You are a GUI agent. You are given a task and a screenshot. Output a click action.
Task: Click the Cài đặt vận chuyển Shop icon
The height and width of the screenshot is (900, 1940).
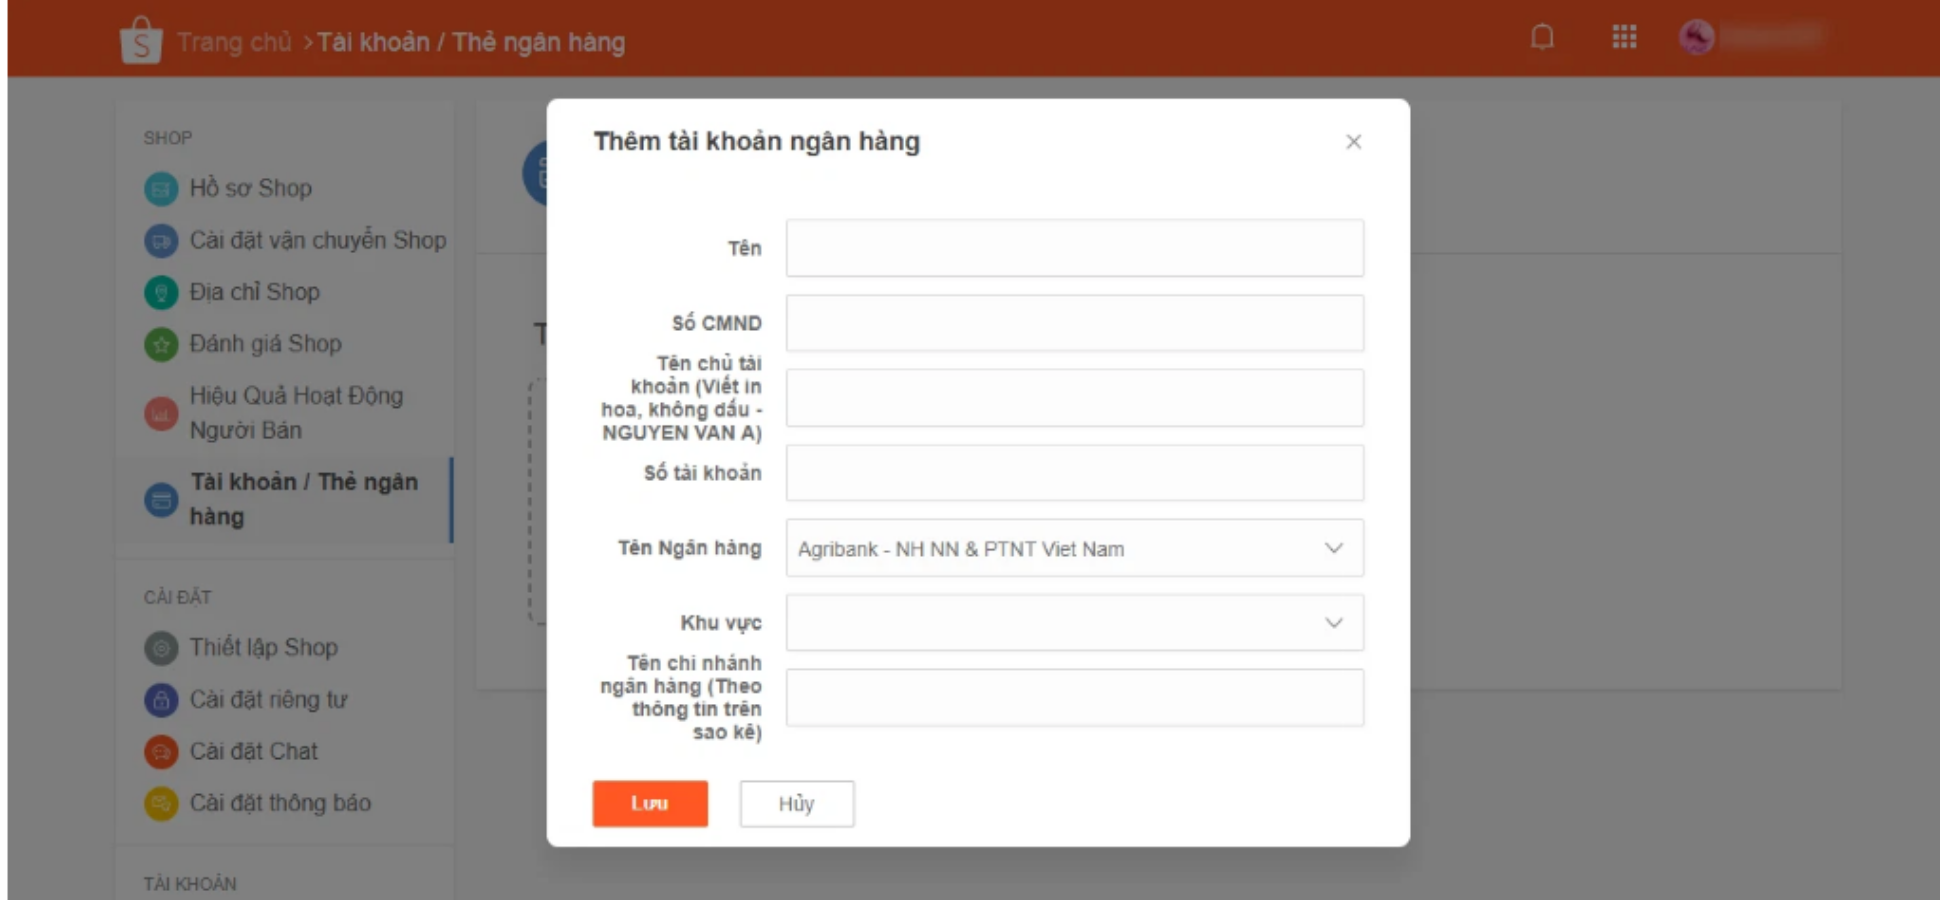pyautogui.click(x=161, y=241)
